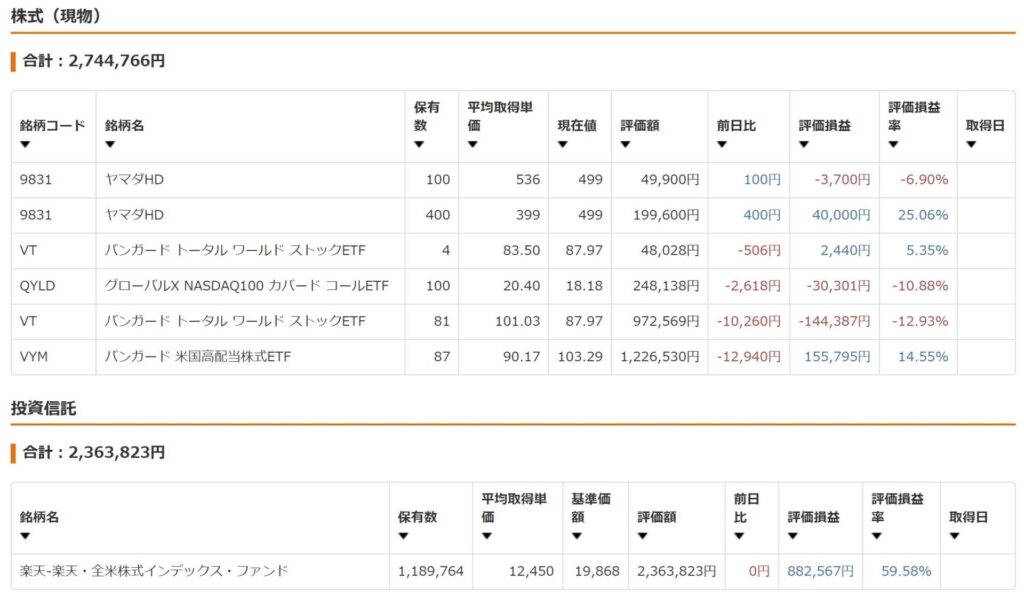Viewport: 1024px width, 597px height.
Task: Sort investment trusts by 銘柄名 arrow
Action: [x=25, y=536]
